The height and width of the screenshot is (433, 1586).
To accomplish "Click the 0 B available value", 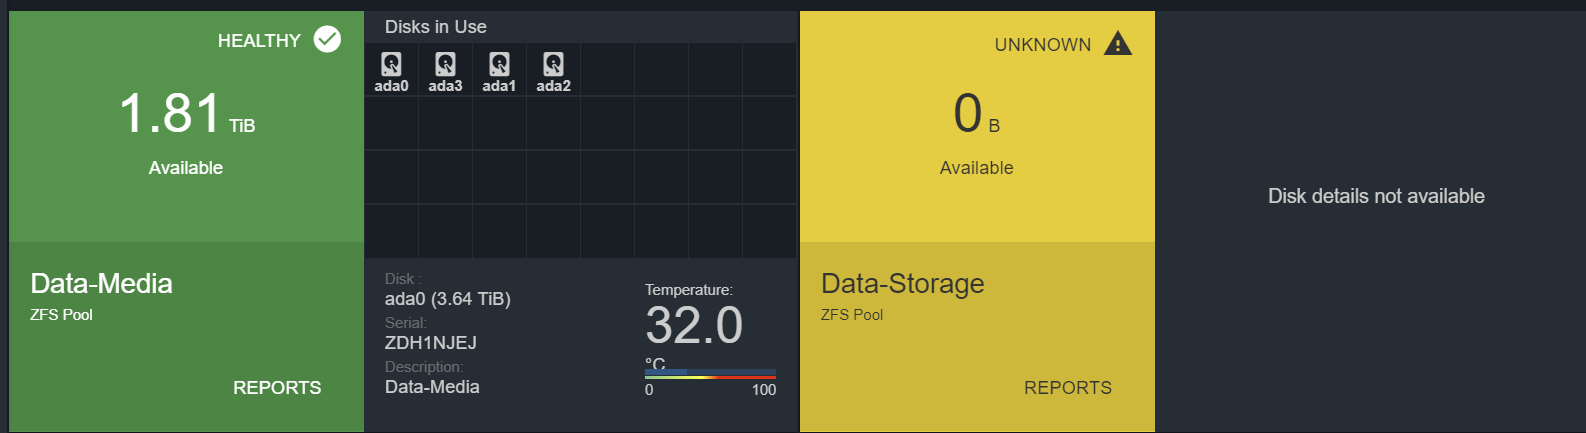I will pyautogui.click(x=977, y=113).
